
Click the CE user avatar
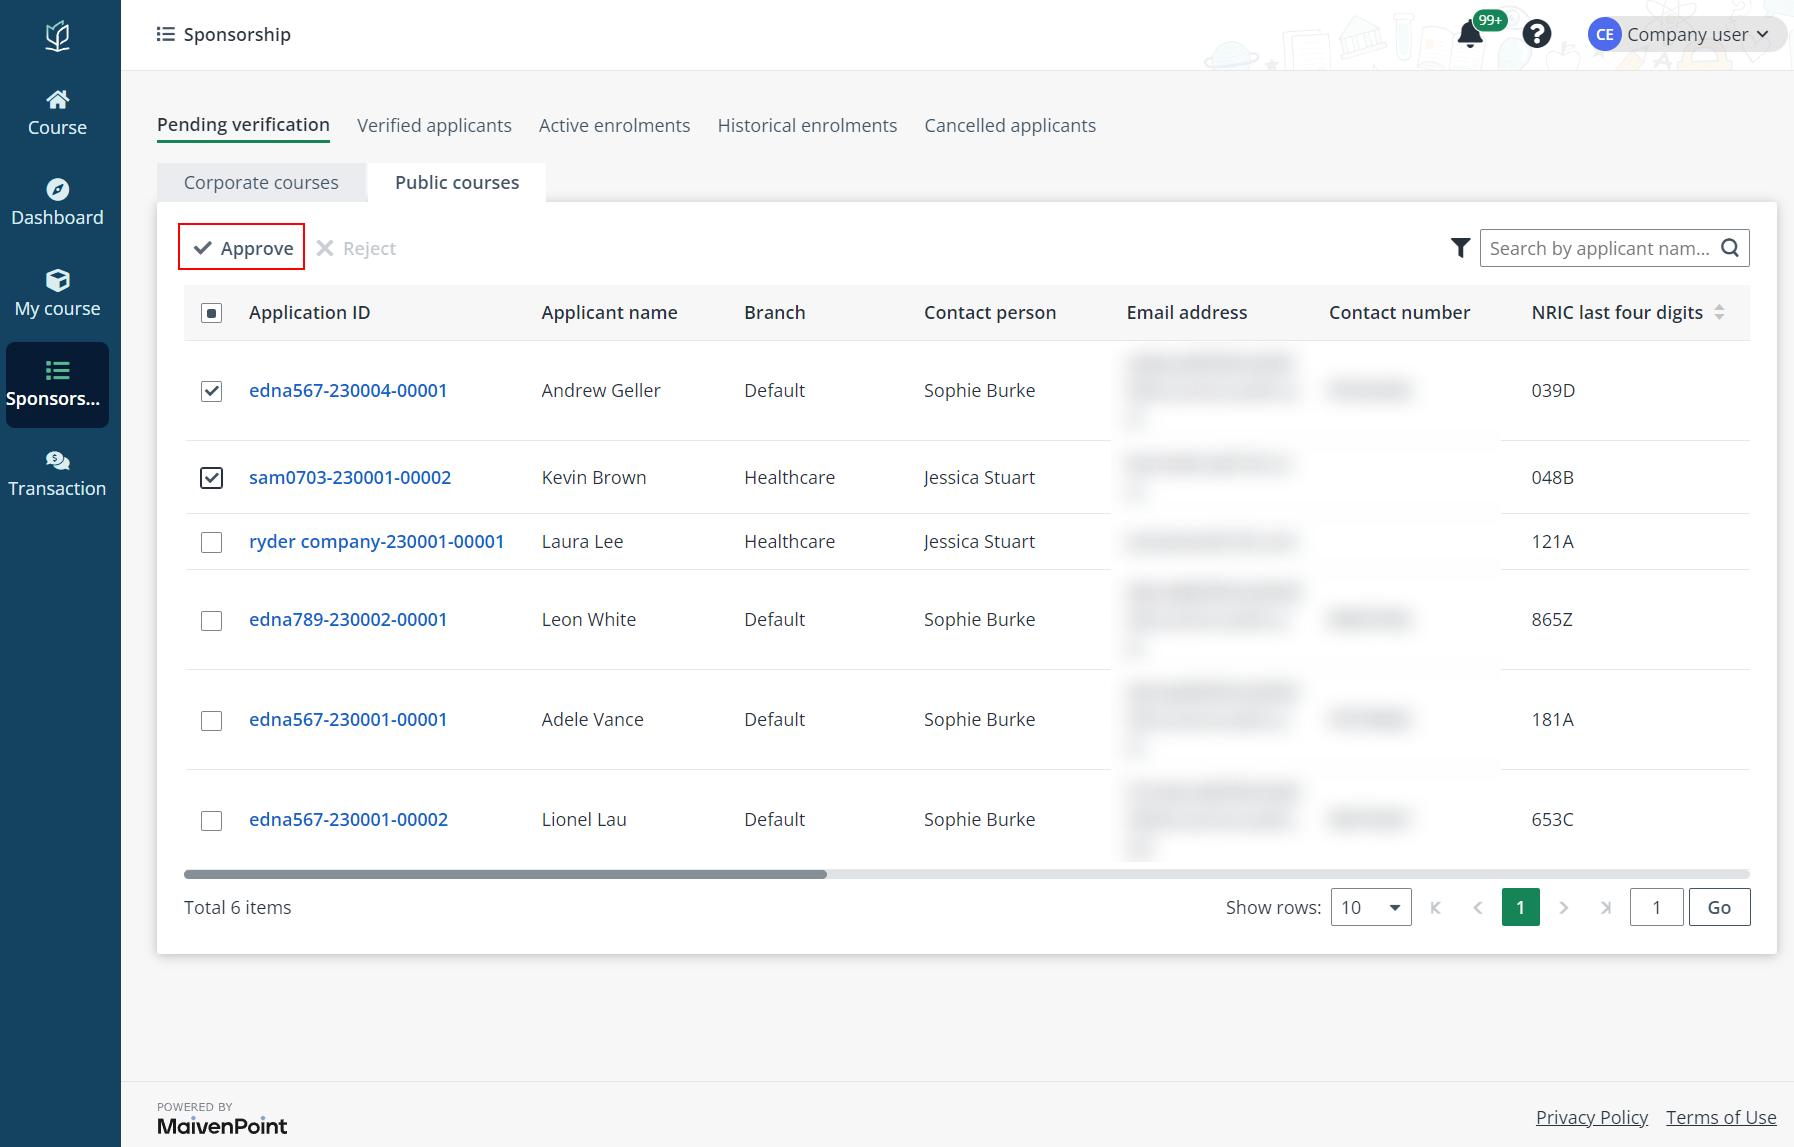click(x=1604, y=34)
